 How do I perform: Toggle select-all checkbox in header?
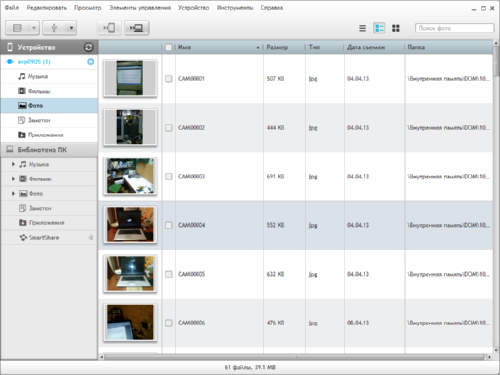pyautogui.click(x=169, y=47)
